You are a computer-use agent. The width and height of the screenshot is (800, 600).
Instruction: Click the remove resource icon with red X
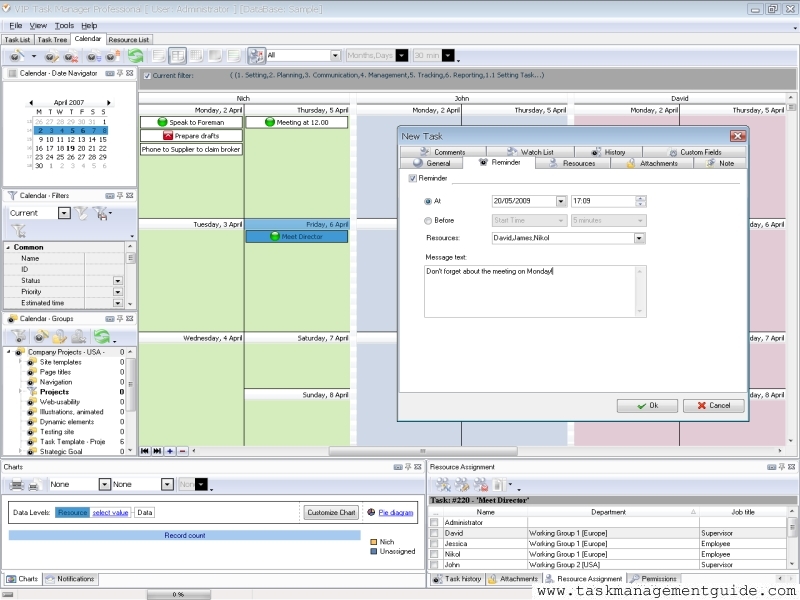coord(481,485)
